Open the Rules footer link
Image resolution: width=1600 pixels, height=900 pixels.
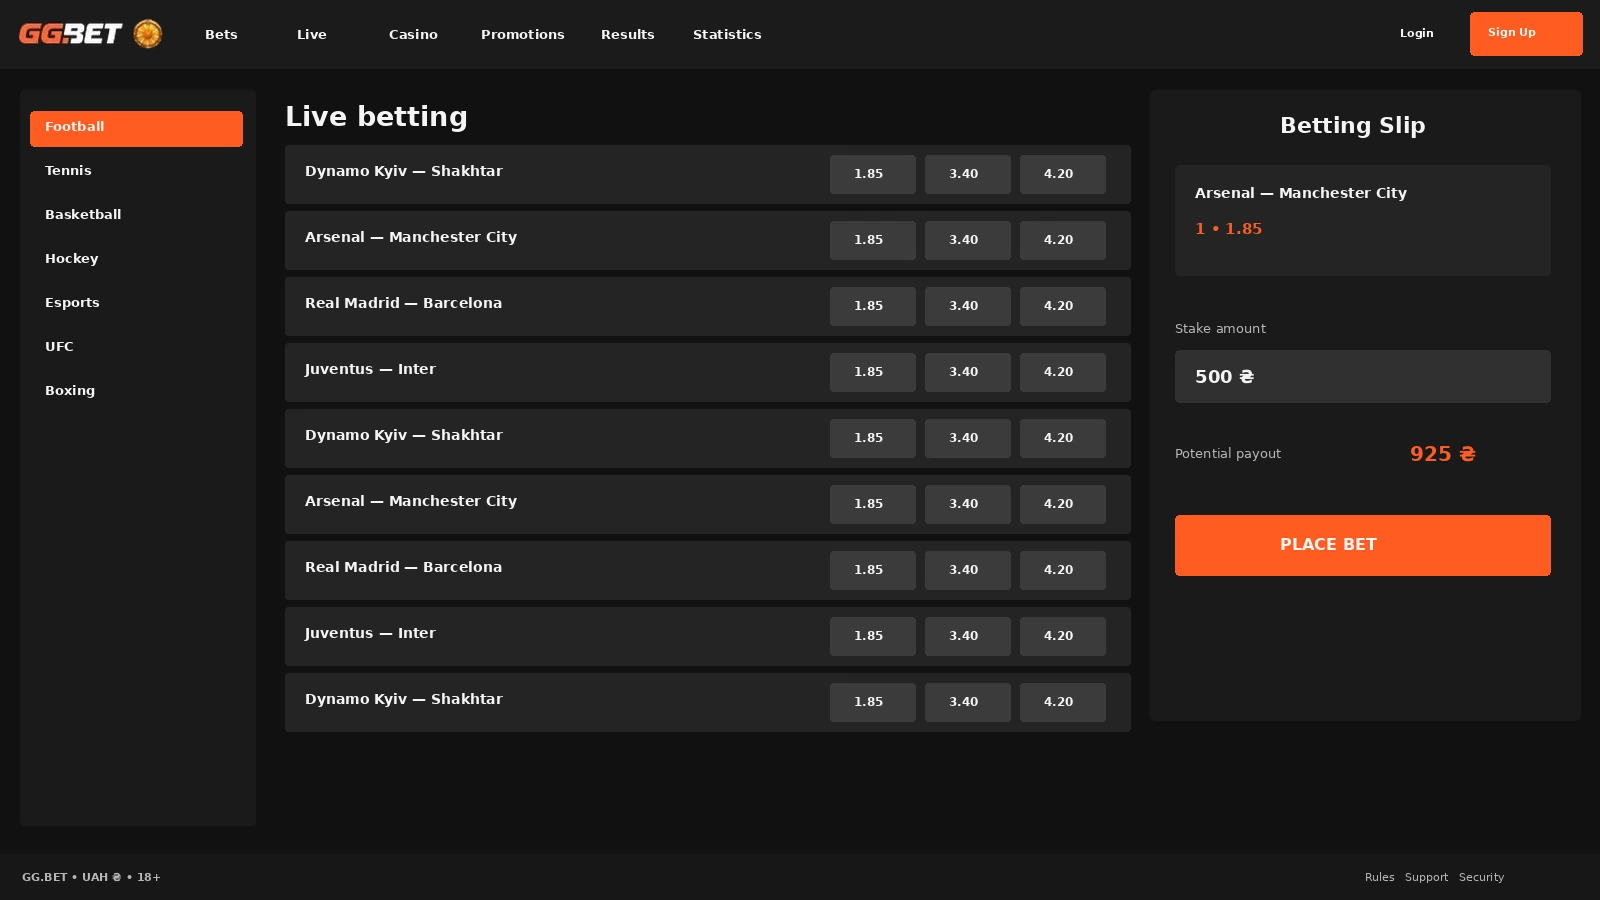[1379, 877]
